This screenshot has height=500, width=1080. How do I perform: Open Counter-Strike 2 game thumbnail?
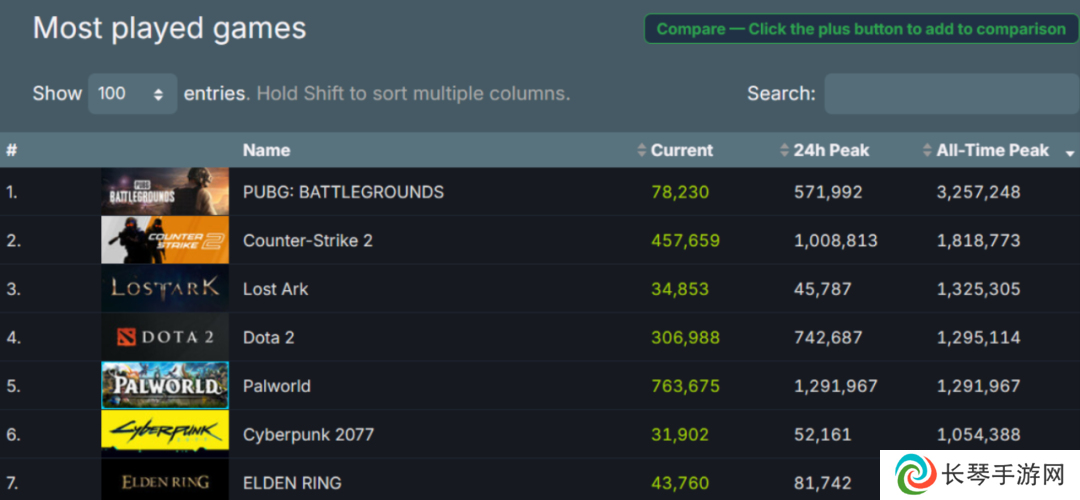(165, 240)
